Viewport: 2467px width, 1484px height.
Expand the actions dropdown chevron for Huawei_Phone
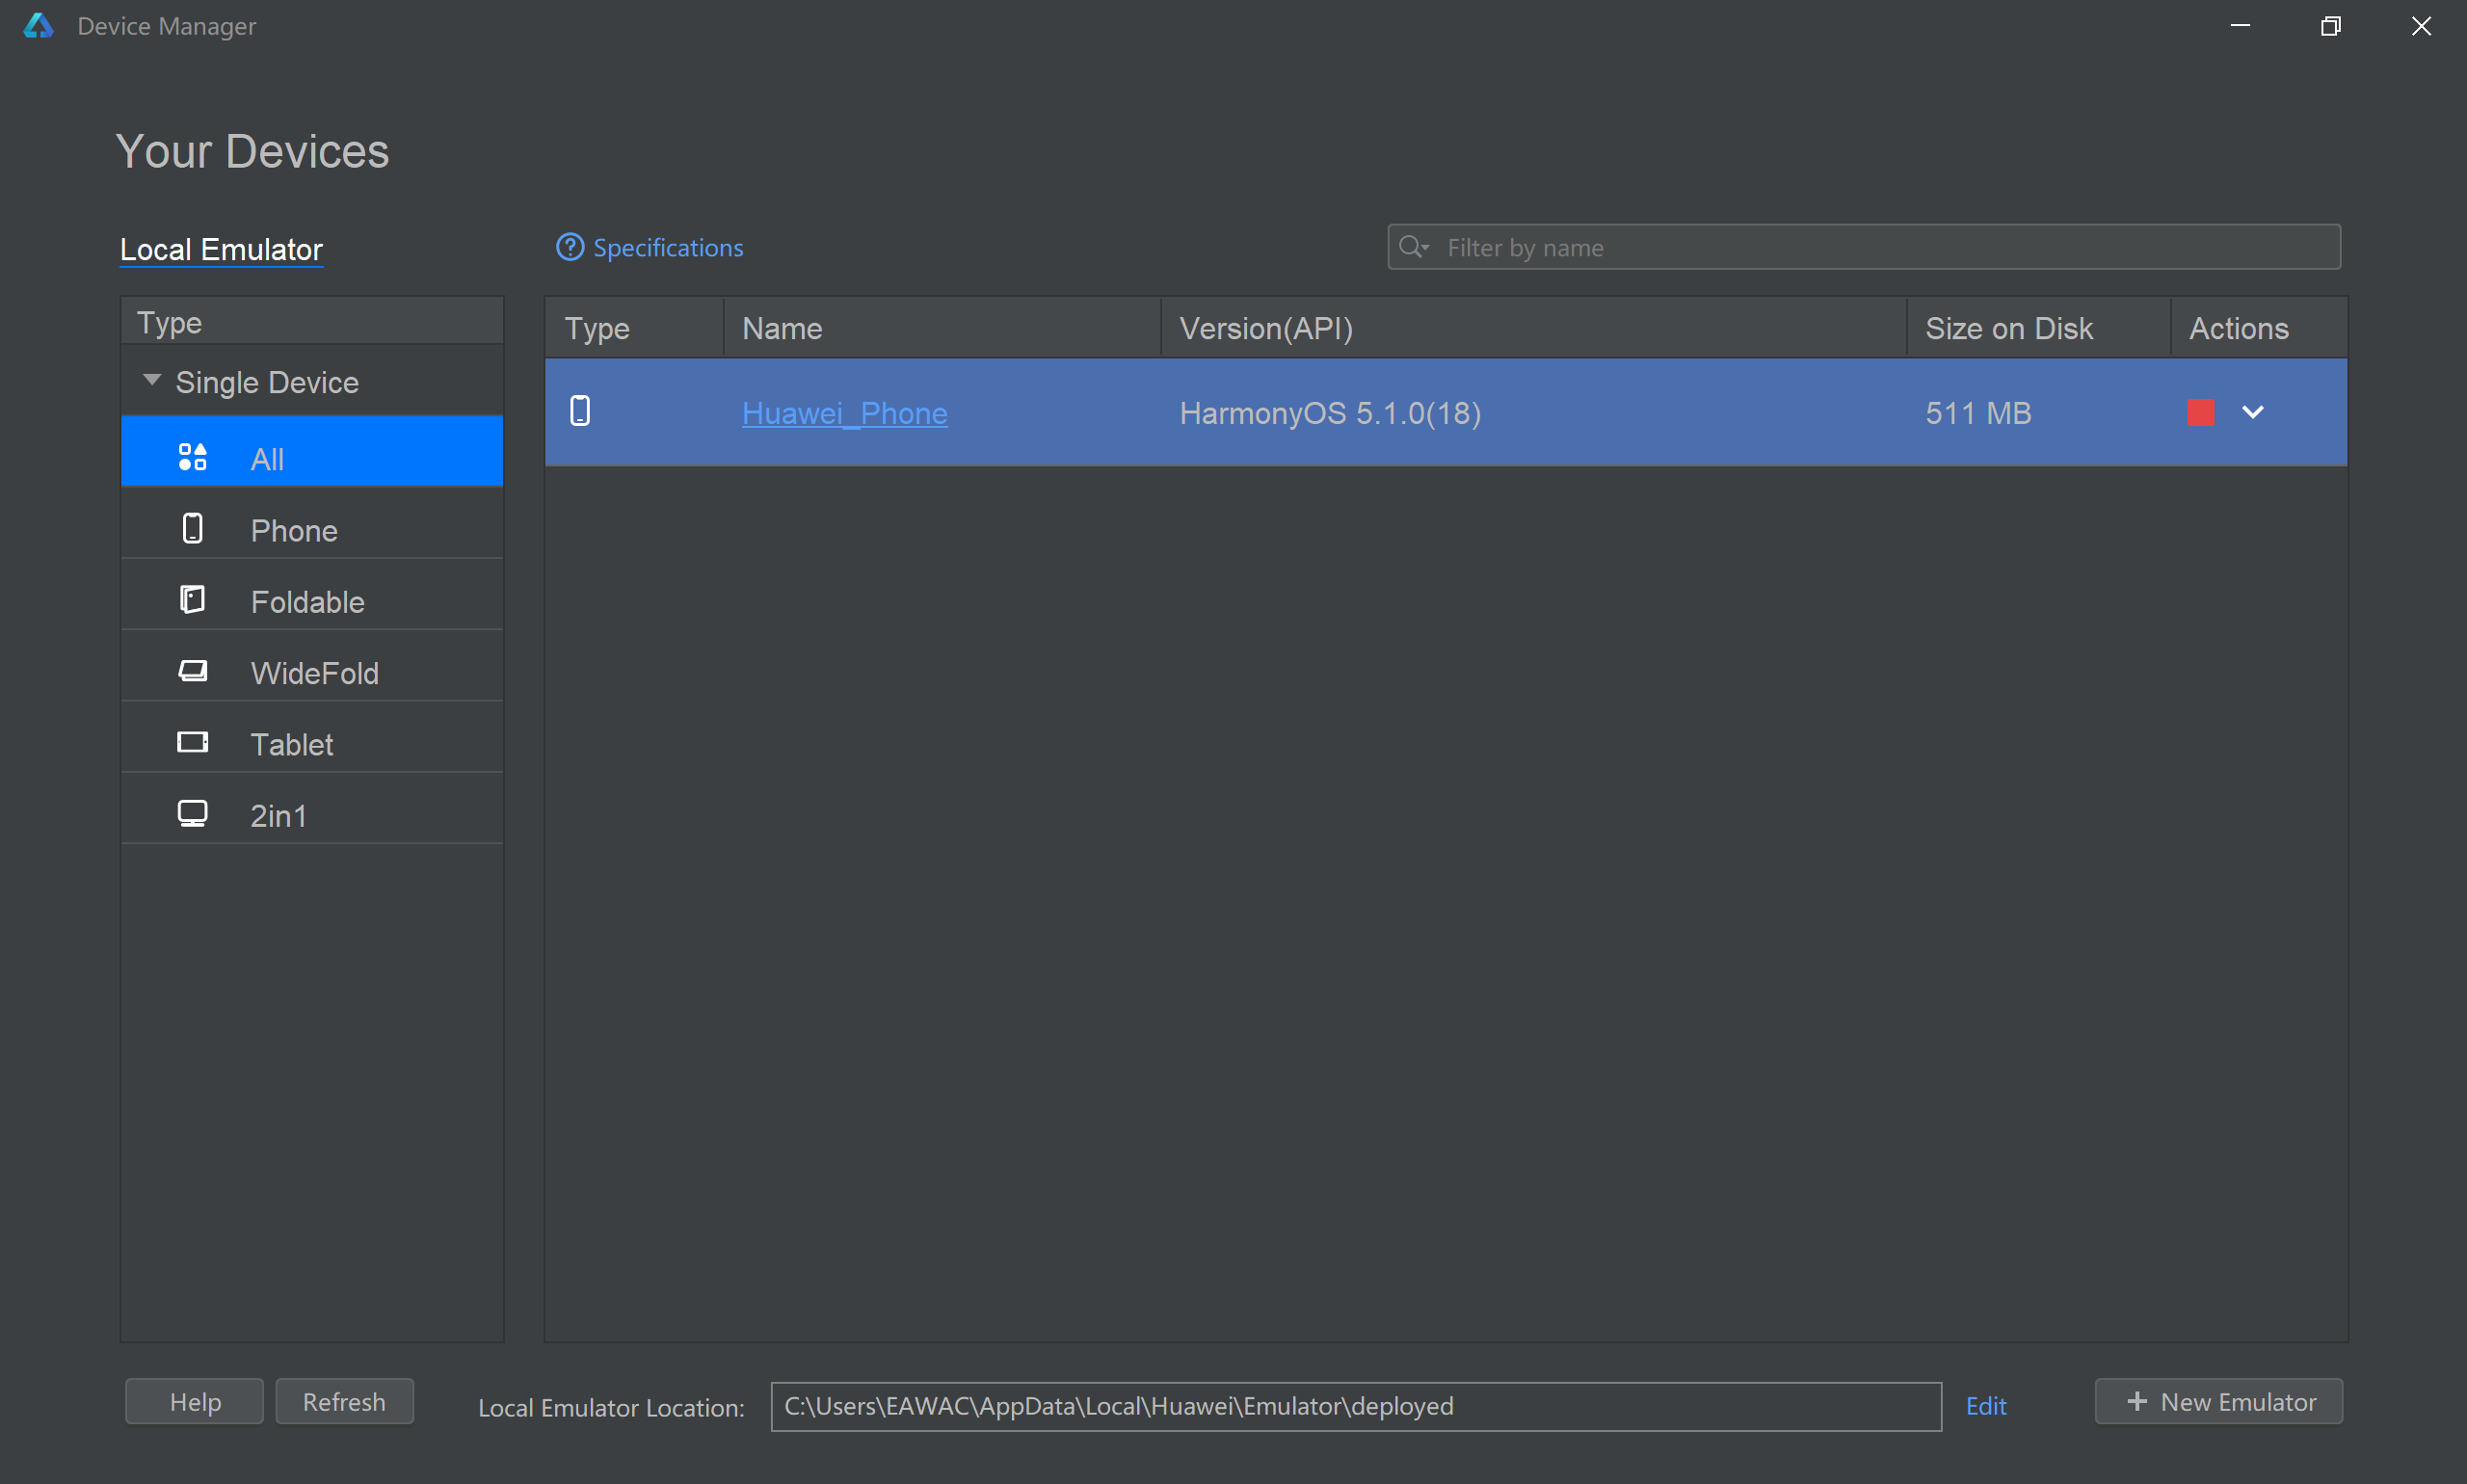point(2253,413)
